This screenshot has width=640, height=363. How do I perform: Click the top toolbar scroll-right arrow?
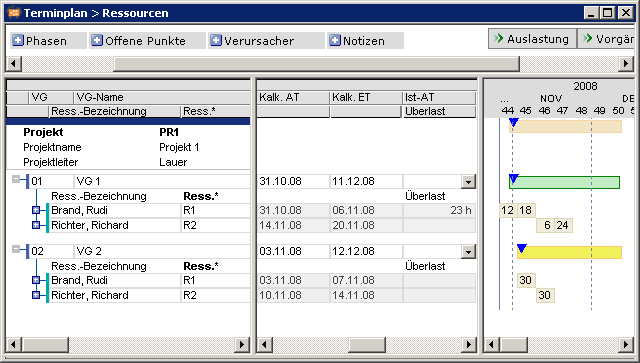(x=626, y=64)
